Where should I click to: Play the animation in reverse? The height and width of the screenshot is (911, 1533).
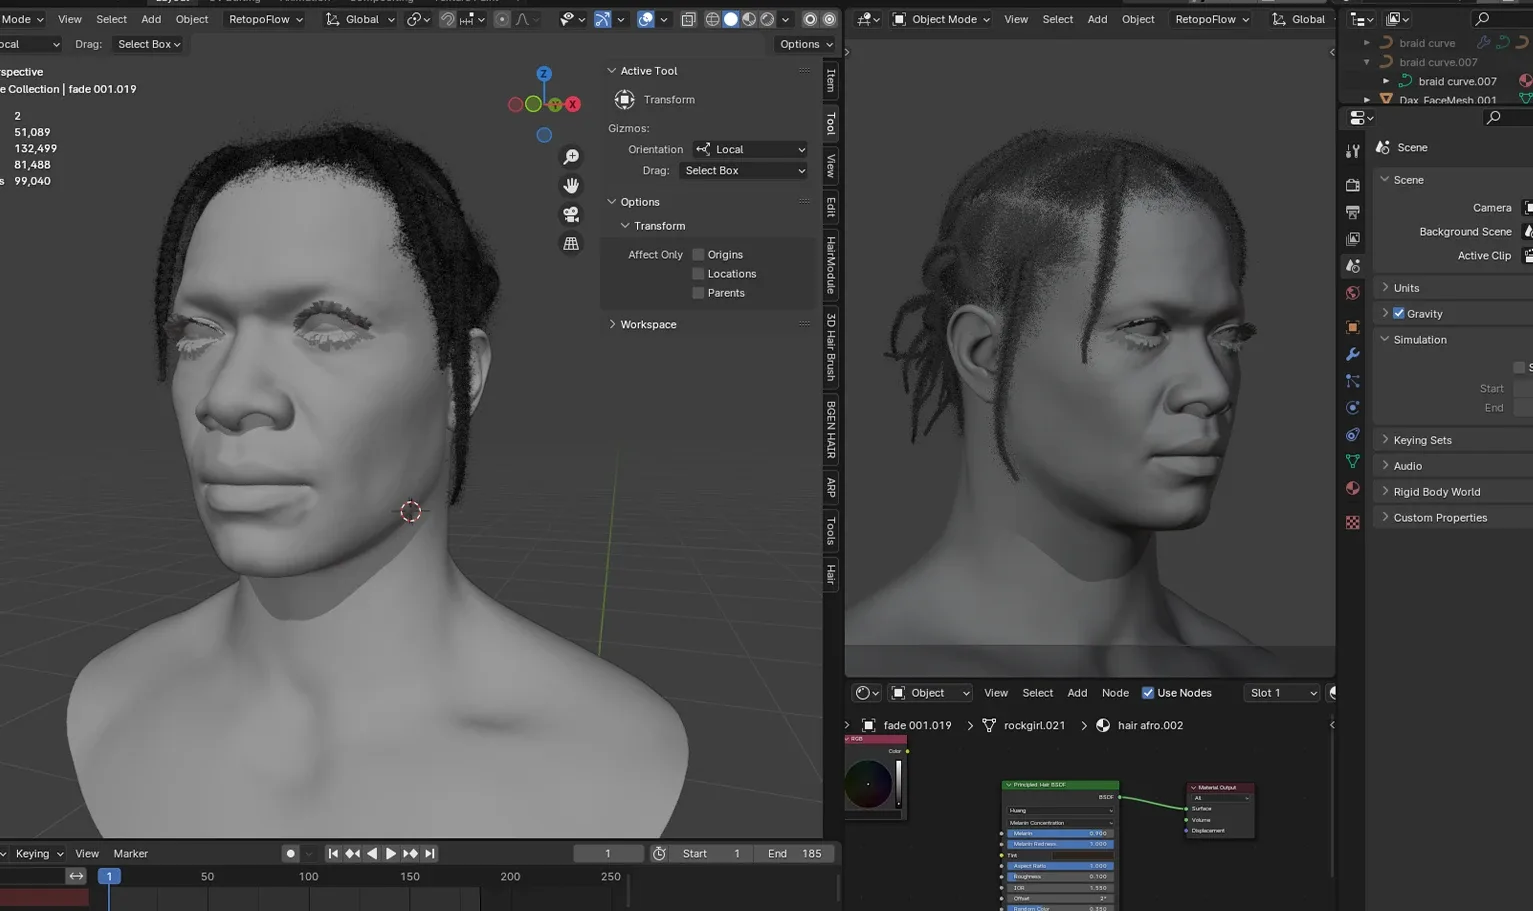[x=371, y=853]
